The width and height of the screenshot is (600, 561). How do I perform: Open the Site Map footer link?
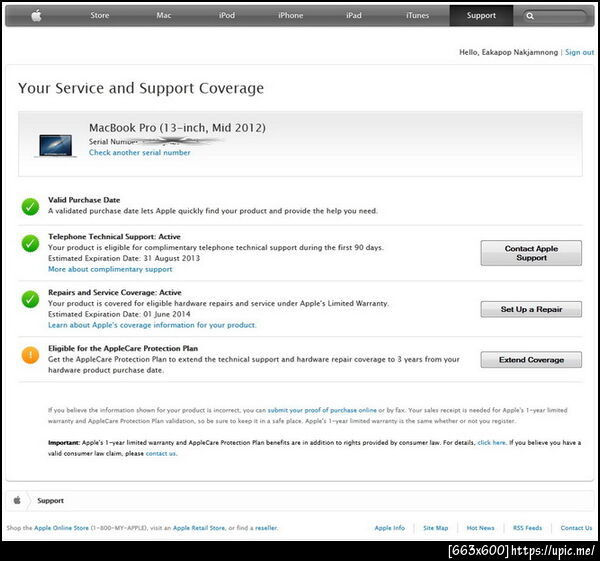435,528
